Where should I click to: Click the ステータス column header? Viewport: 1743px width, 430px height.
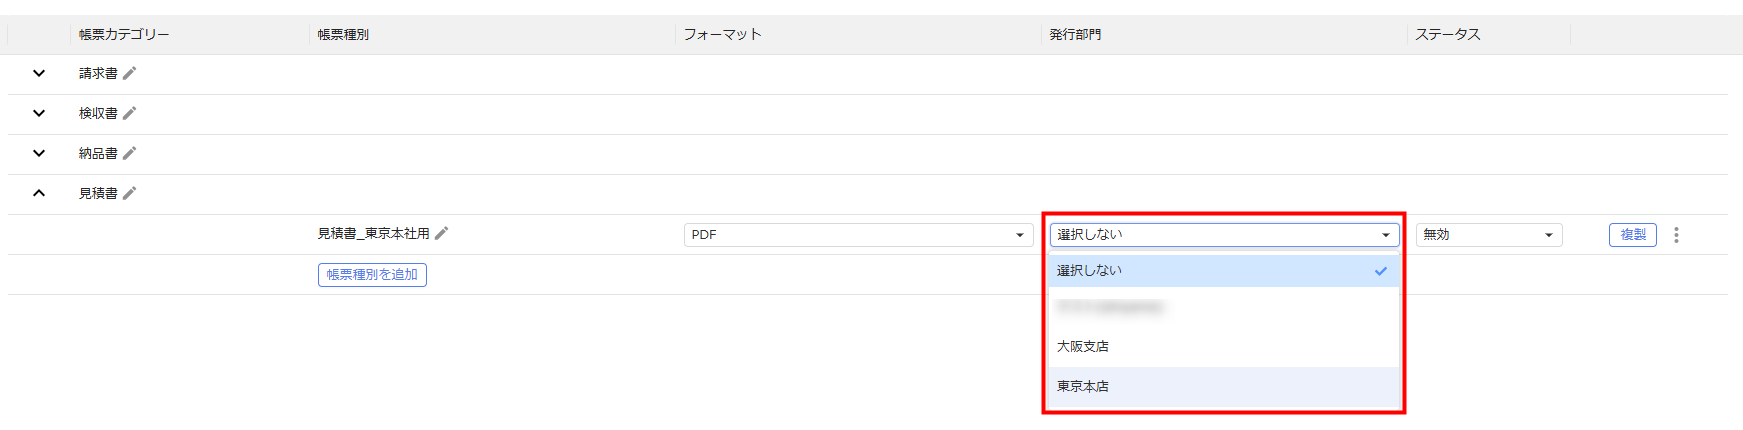pyautogui.click(x=1447, y=35)
